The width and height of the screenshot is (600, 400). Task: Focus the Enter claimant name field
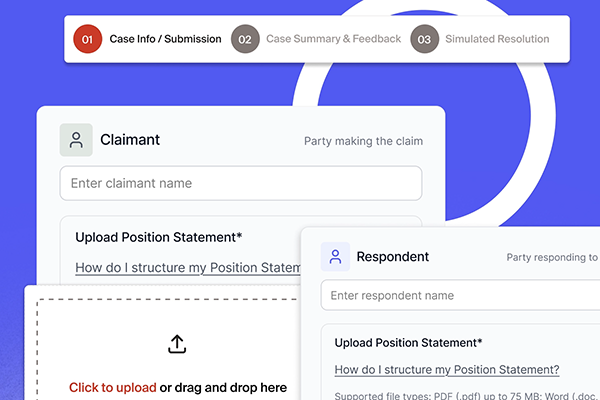(240, 183)
